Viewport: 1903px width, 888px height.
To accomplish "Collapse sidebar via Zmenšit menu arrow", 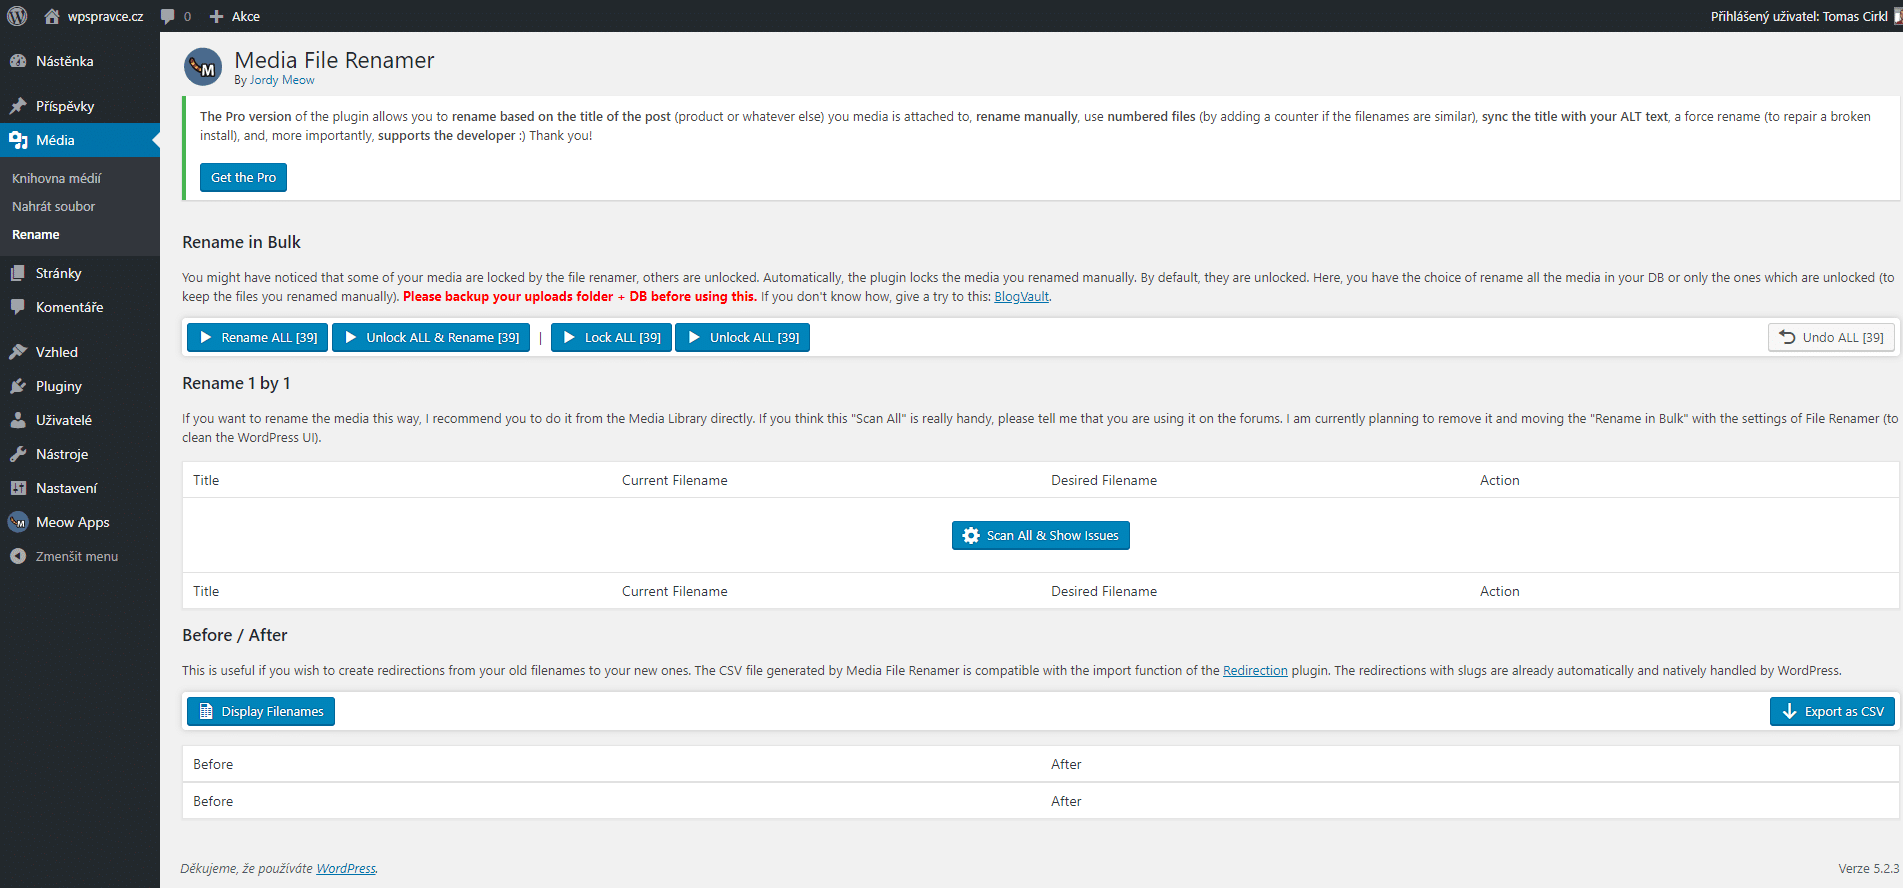I will click(x=18, y=556).
